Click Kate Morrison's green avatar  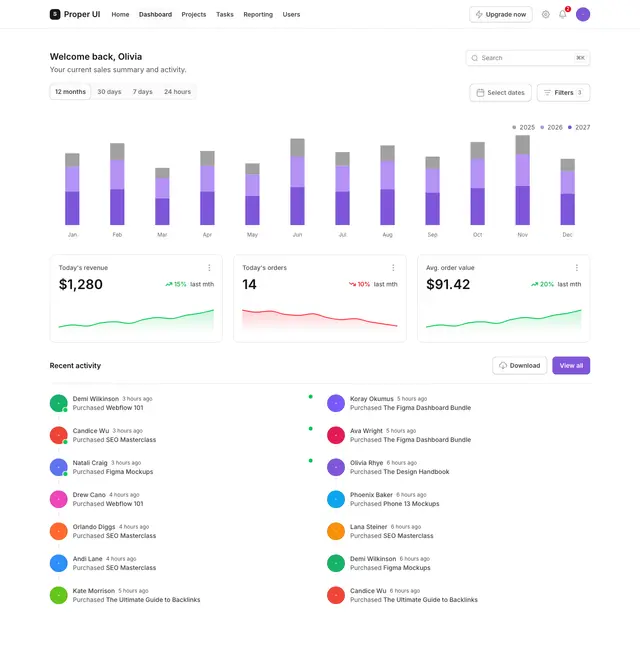click(59, 595)
